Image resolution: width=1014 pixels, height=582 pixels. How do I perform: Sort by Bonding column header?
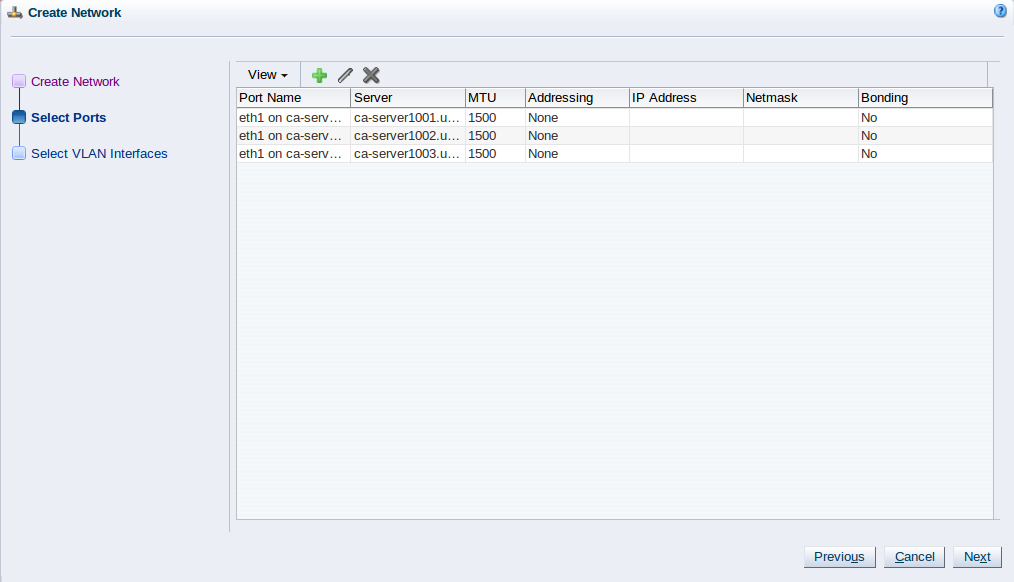pos(925,98)
